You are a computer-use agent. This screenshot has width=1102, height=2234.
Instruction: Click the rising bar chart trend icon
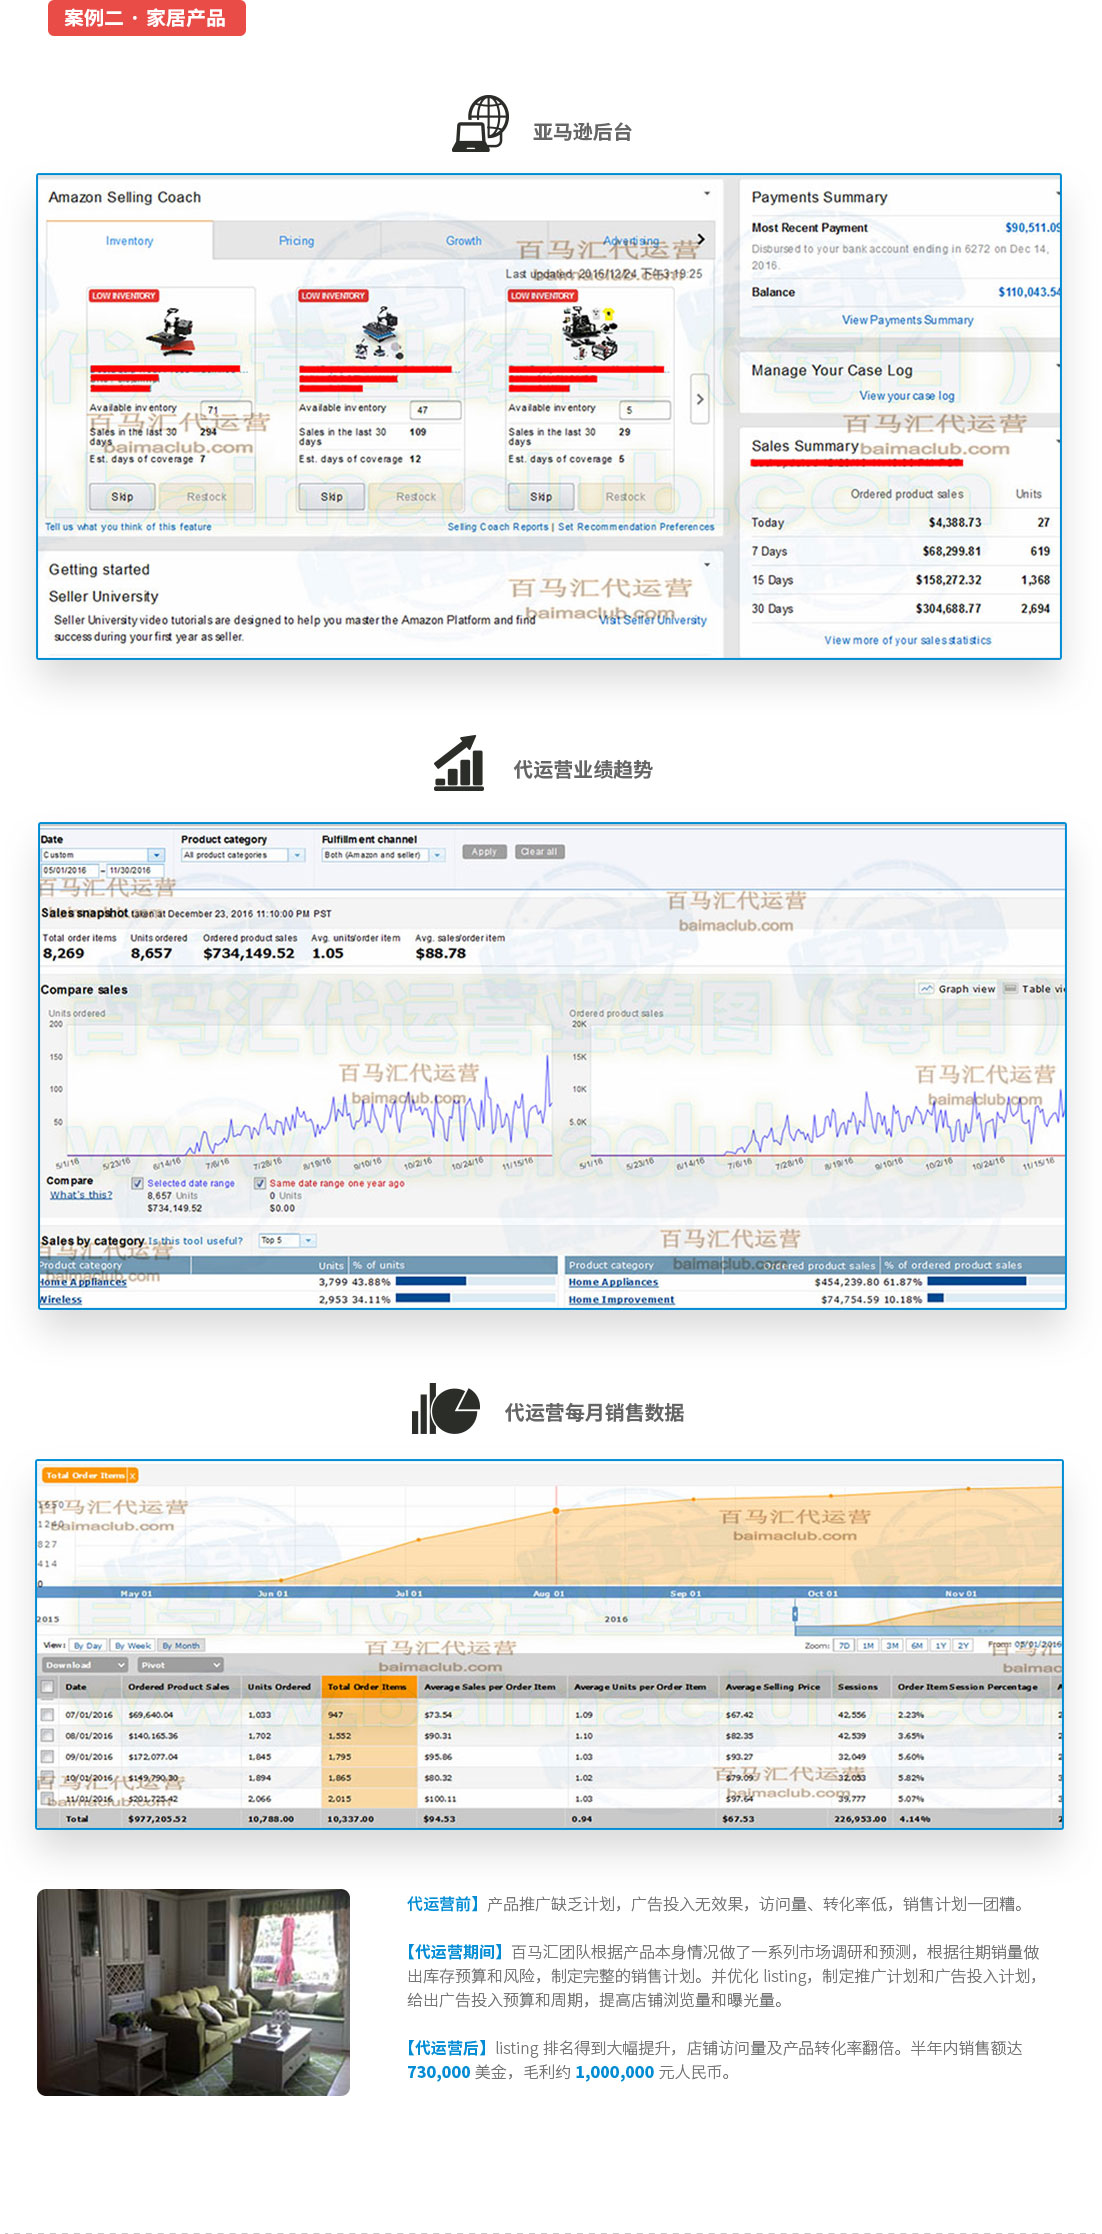coord(459,764)
